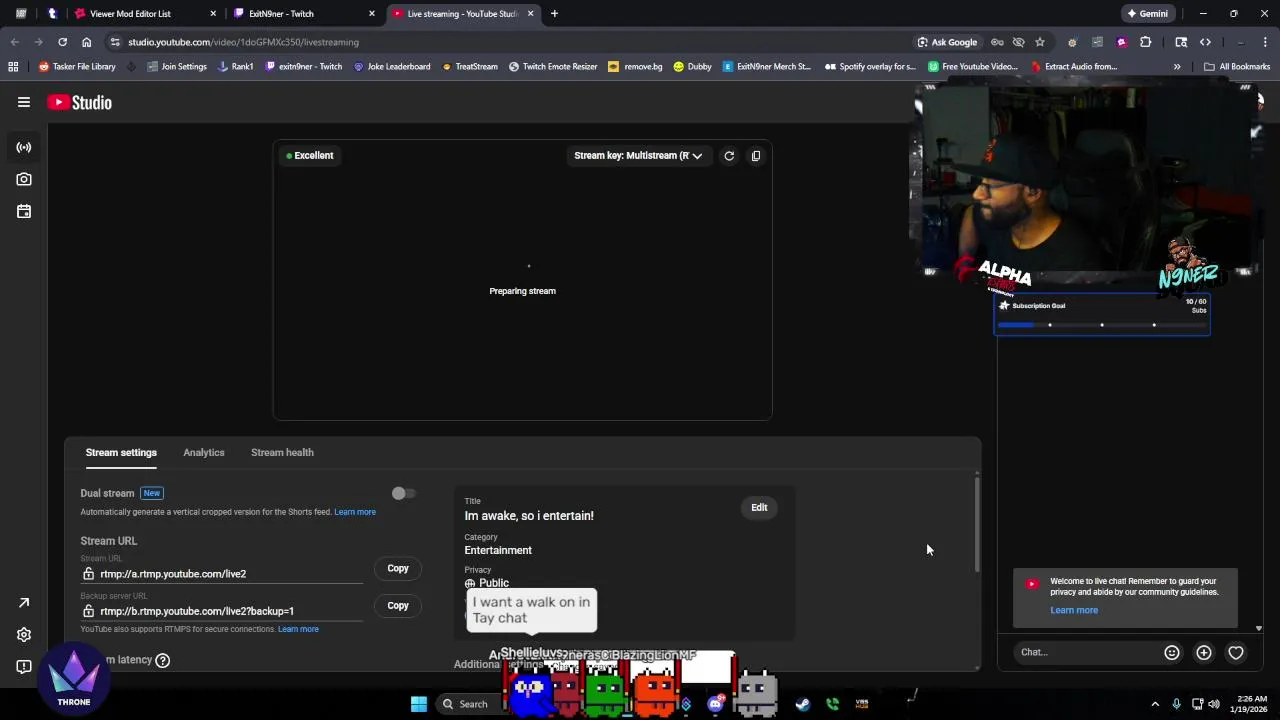The width and height of the screenshot is (1280, 720).
Task: Open the Chrome apps grid in bookmarks bar
Action: 13,67
